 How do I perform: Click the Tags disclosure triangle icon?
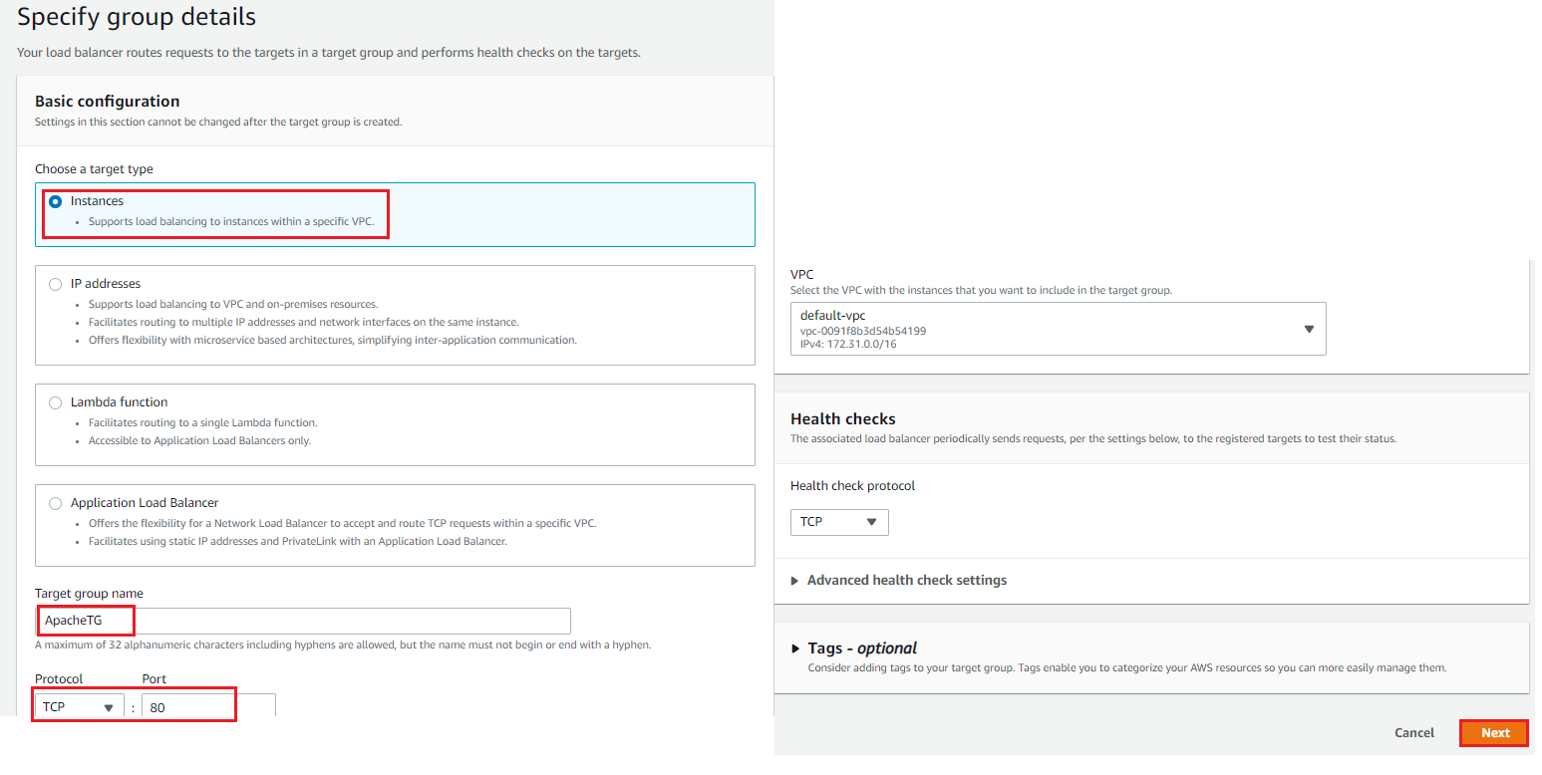point(796,648)
